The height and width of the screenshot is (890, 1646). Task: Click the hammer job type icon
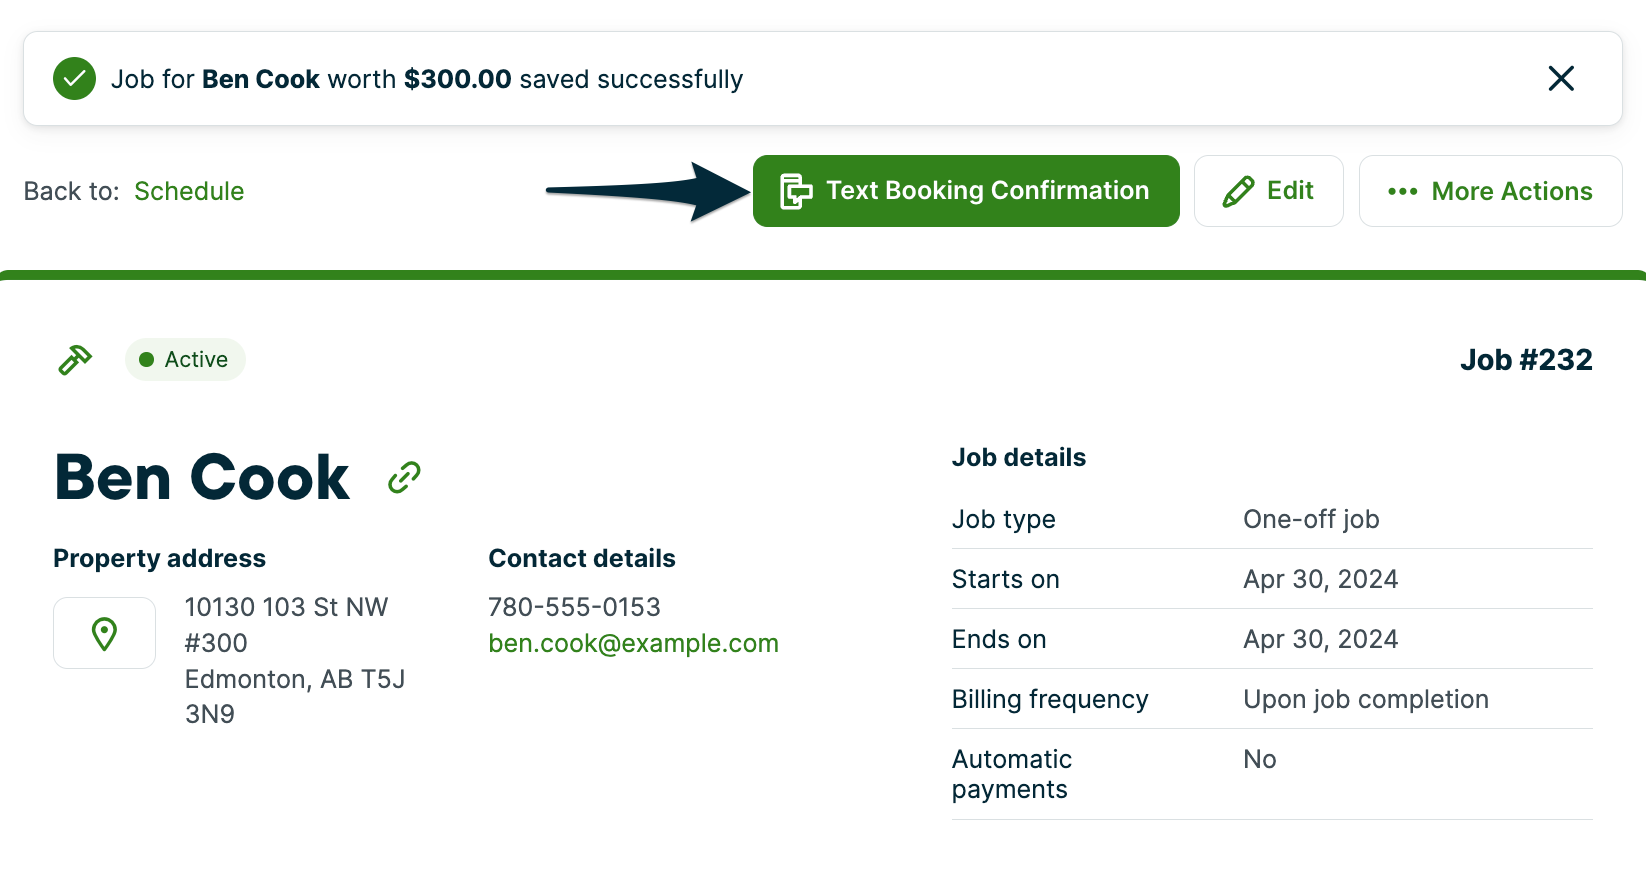tap(74, 359)
